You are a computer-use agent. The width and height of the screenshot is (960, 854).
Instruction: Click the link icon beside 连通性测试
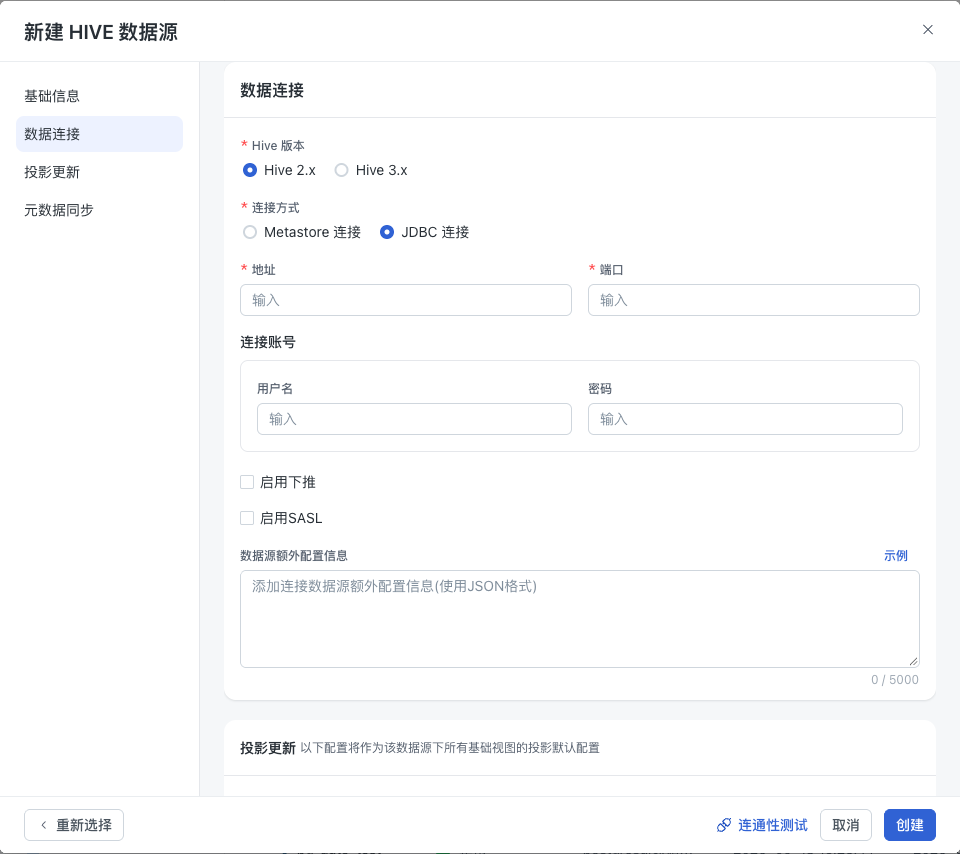[724, 825]
